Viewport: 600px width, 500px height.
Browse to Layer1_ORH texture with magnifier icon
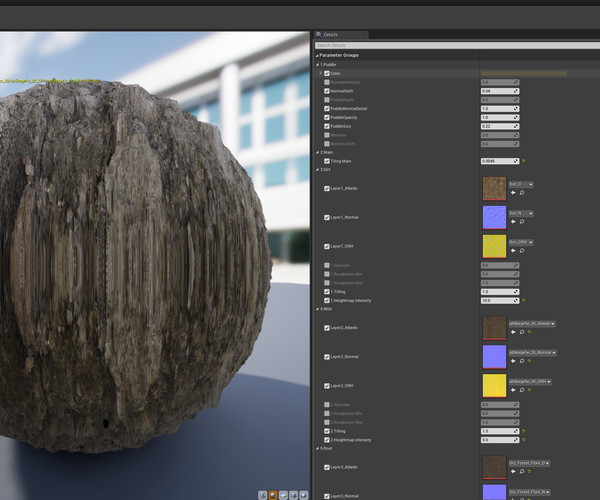pyautogui.click(x=522, y=251)
